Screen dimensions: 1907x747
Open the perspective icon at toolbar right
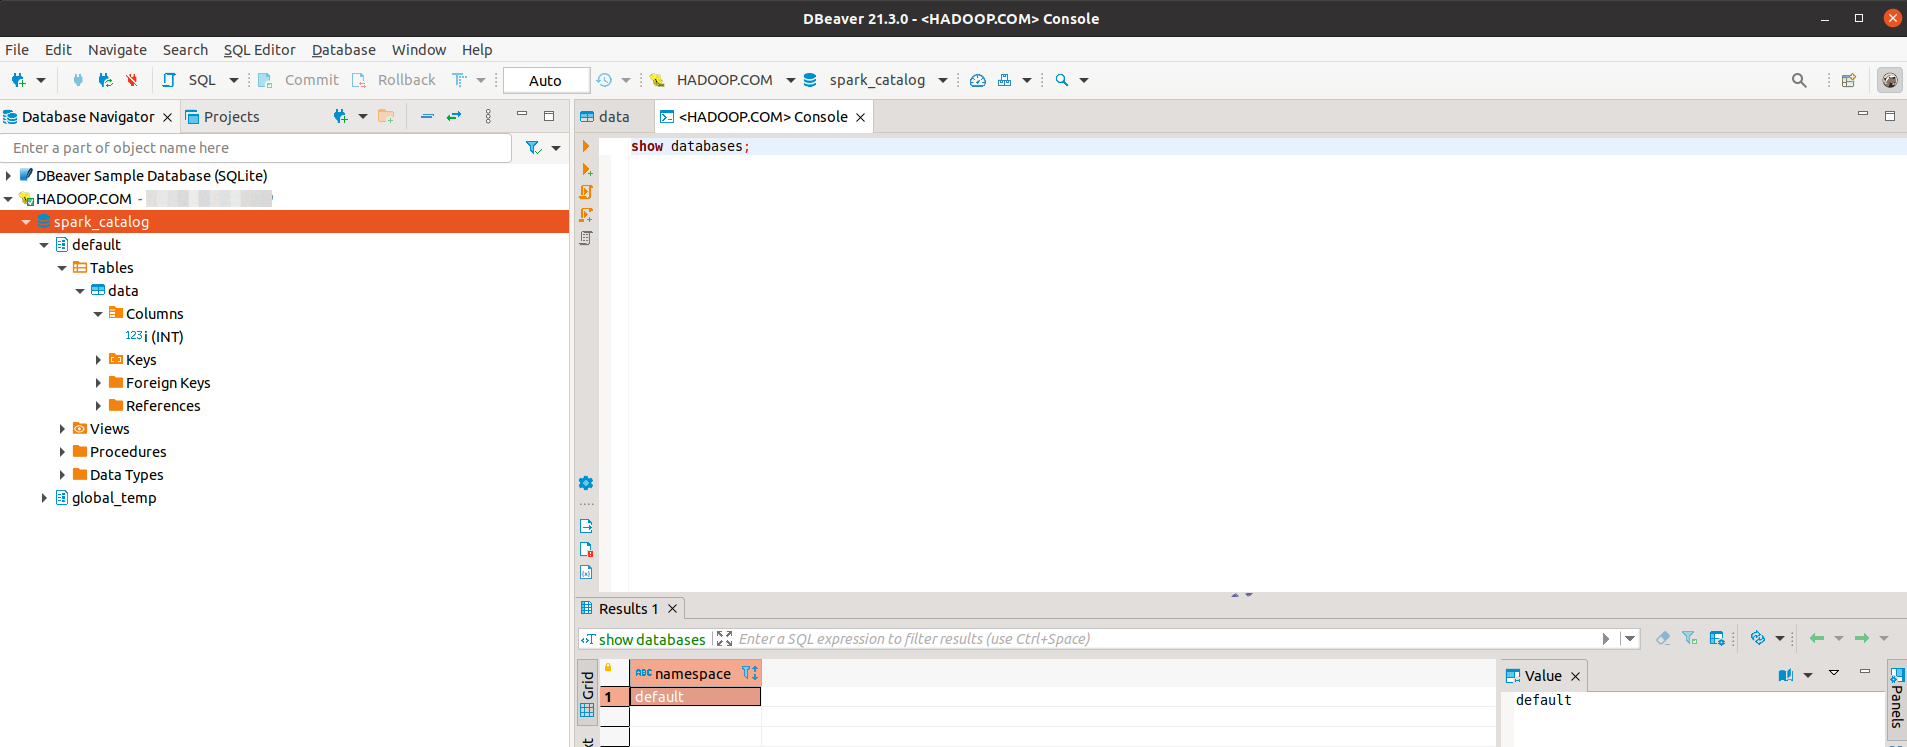pos(1849,80)
